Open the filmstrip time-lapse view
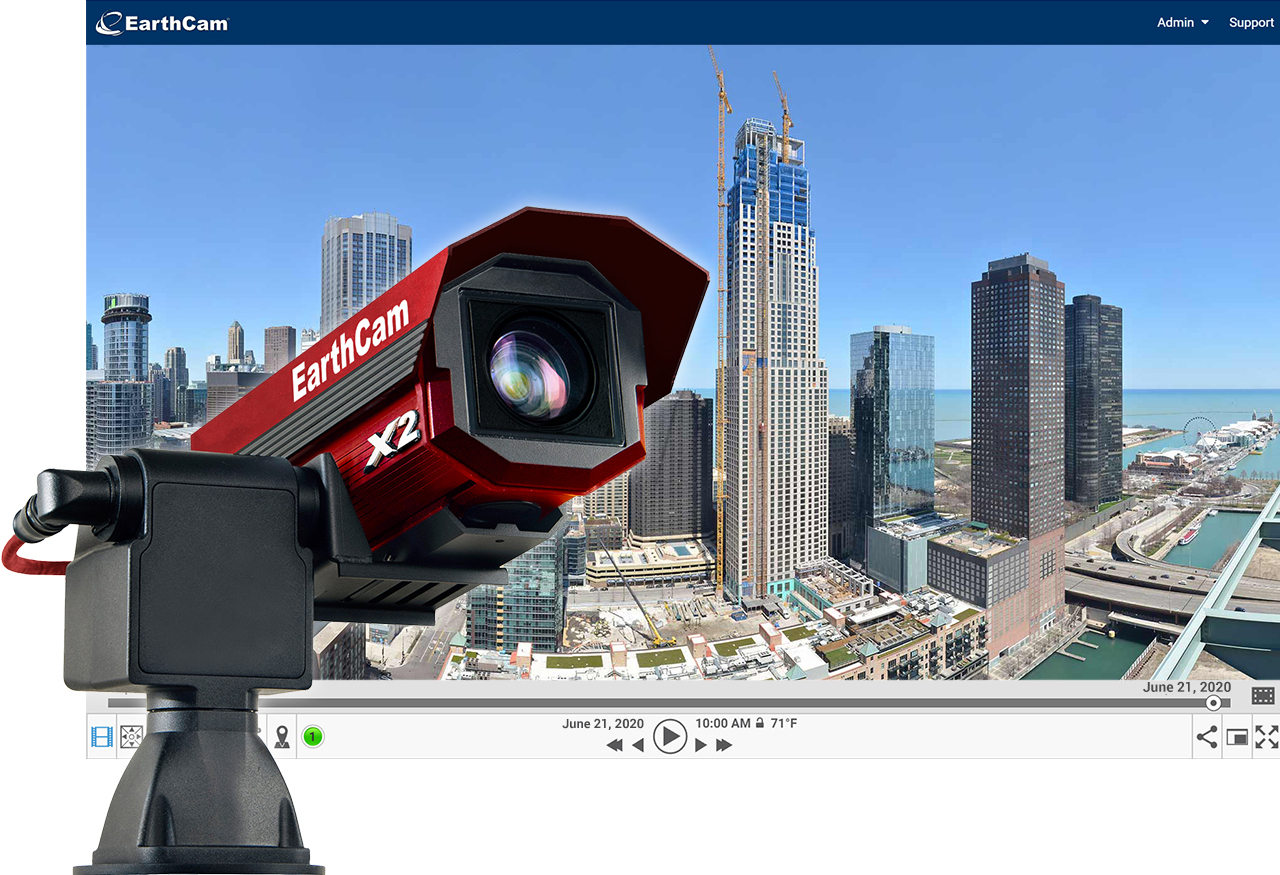 102,738
